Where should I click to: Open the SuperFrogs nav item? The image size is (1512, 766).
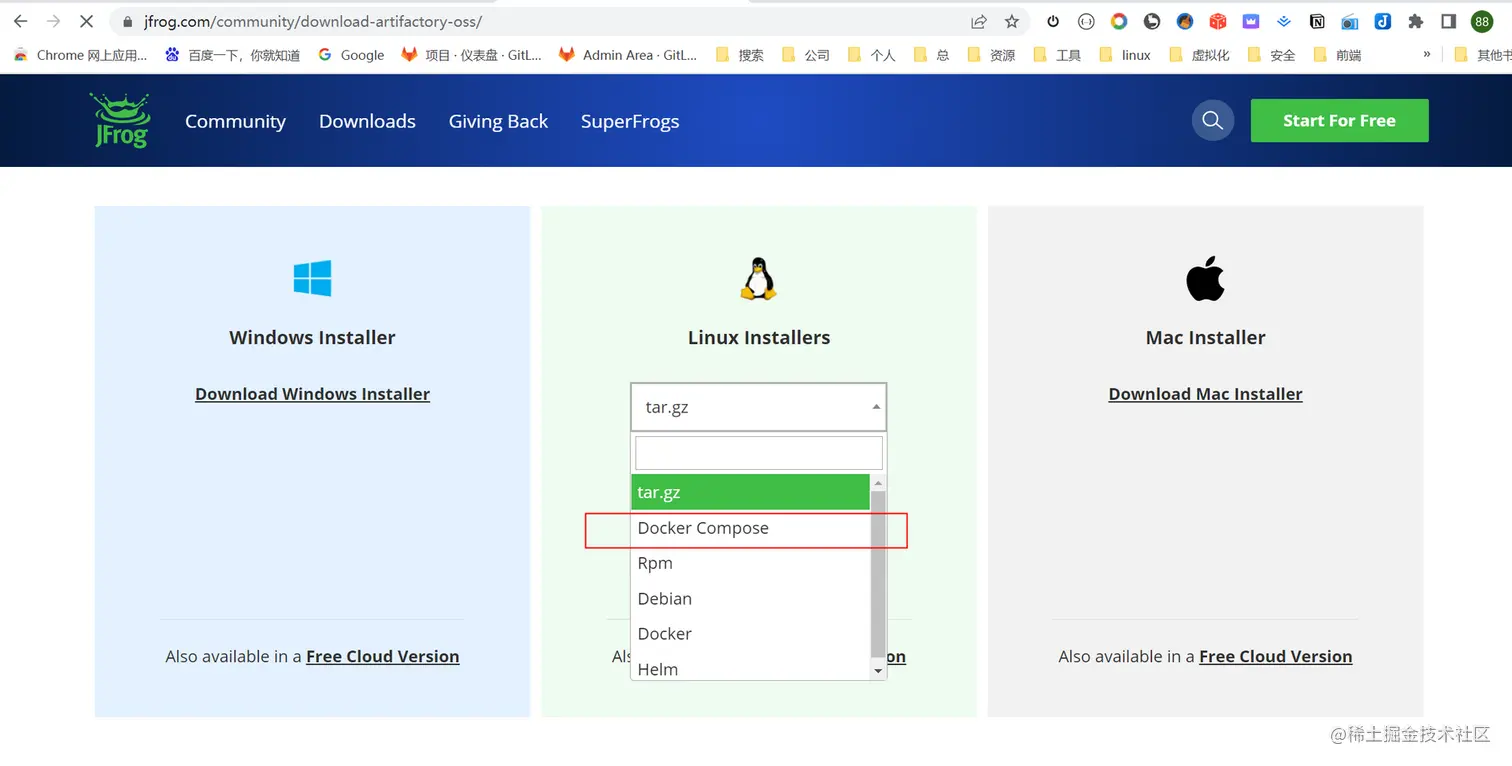click(x=630, y=121)
